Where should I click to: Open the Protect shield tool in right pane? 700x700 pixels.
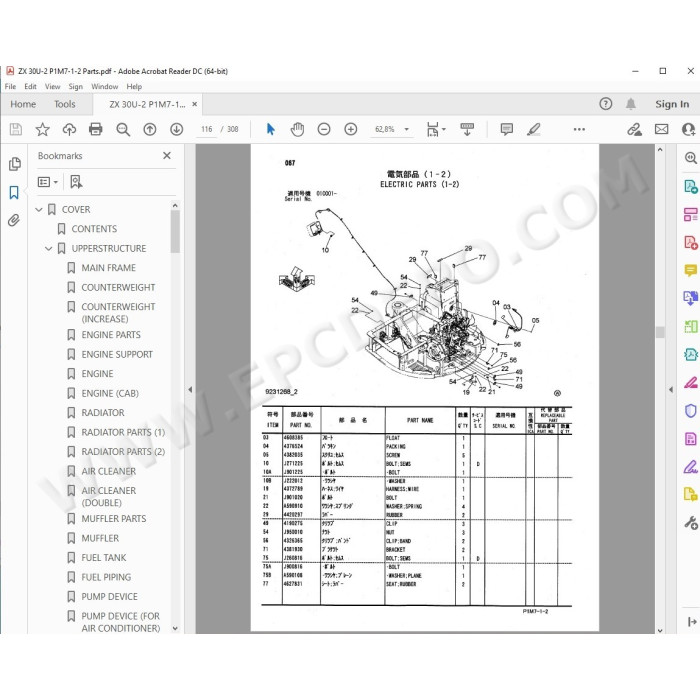coord(691,411)
